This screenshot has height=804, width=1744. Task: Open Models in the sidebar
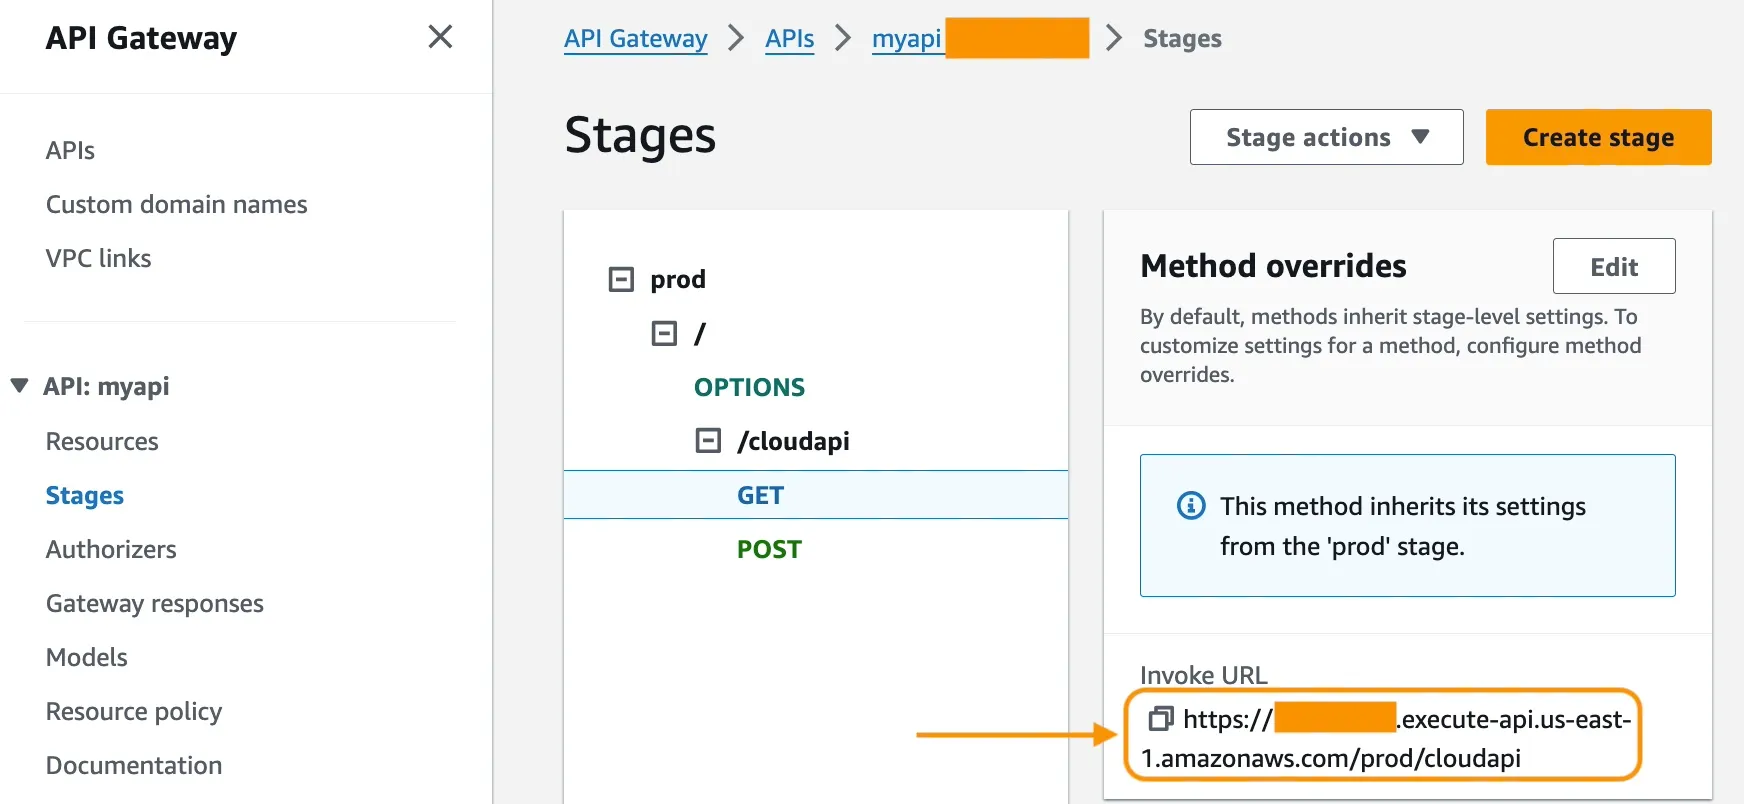tap(87, 657)
